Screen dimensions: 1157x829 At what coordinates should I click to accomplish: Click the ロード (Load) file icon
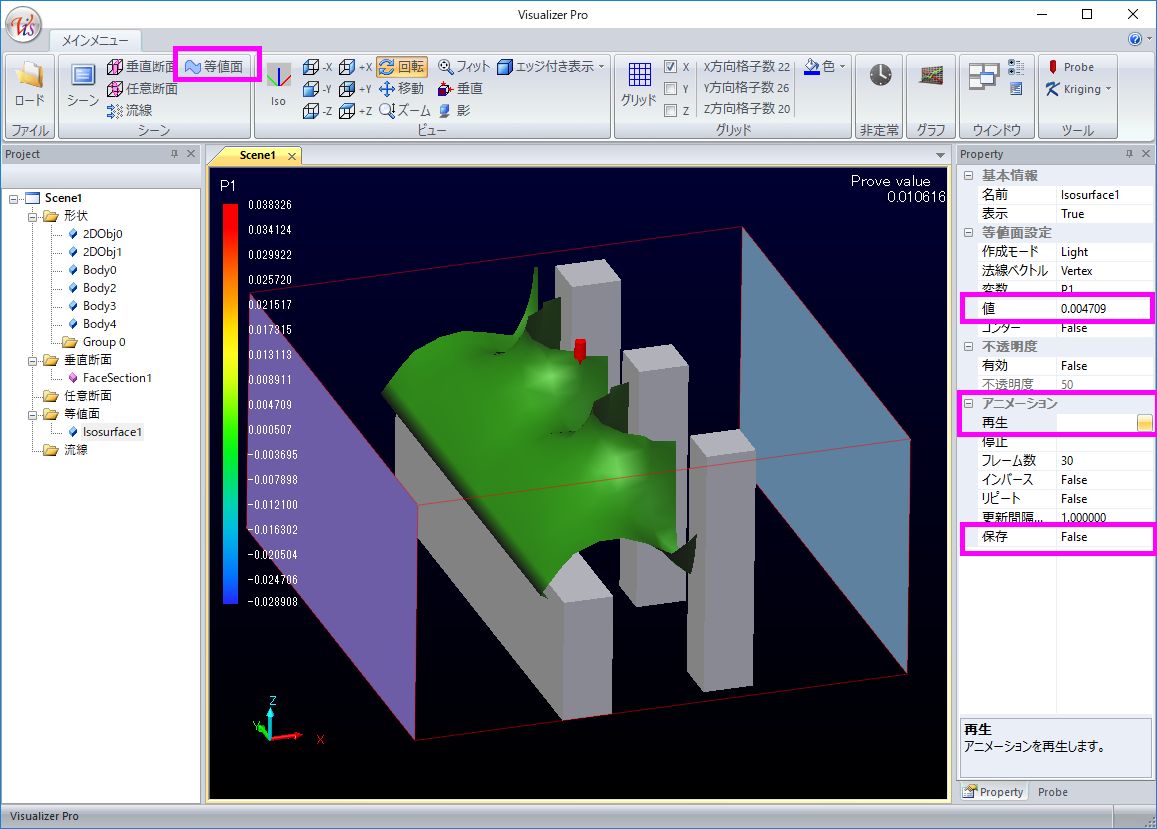(x=29, y=86)
